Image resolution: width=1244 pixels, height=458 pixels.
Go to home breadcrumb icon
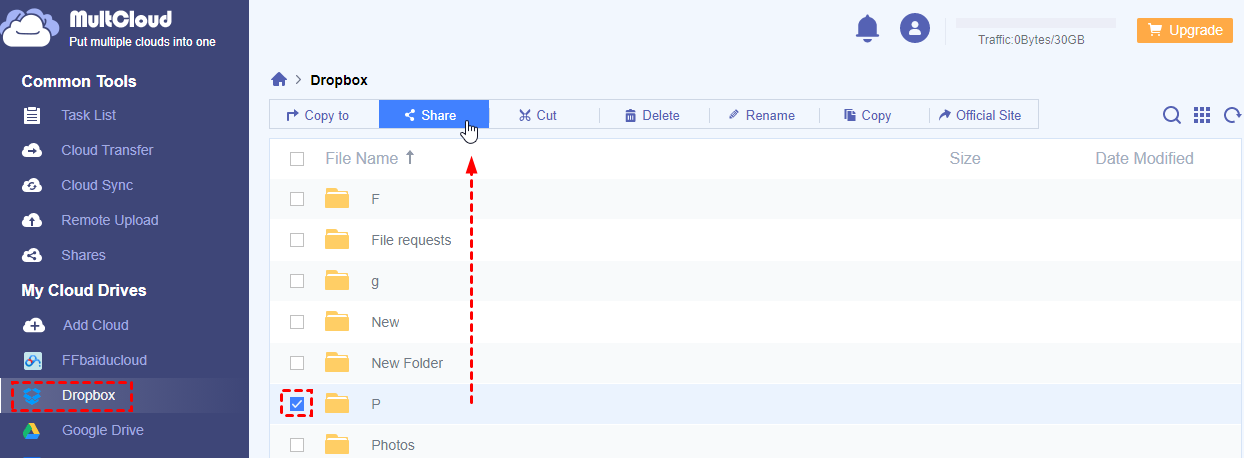click(279, 80)
